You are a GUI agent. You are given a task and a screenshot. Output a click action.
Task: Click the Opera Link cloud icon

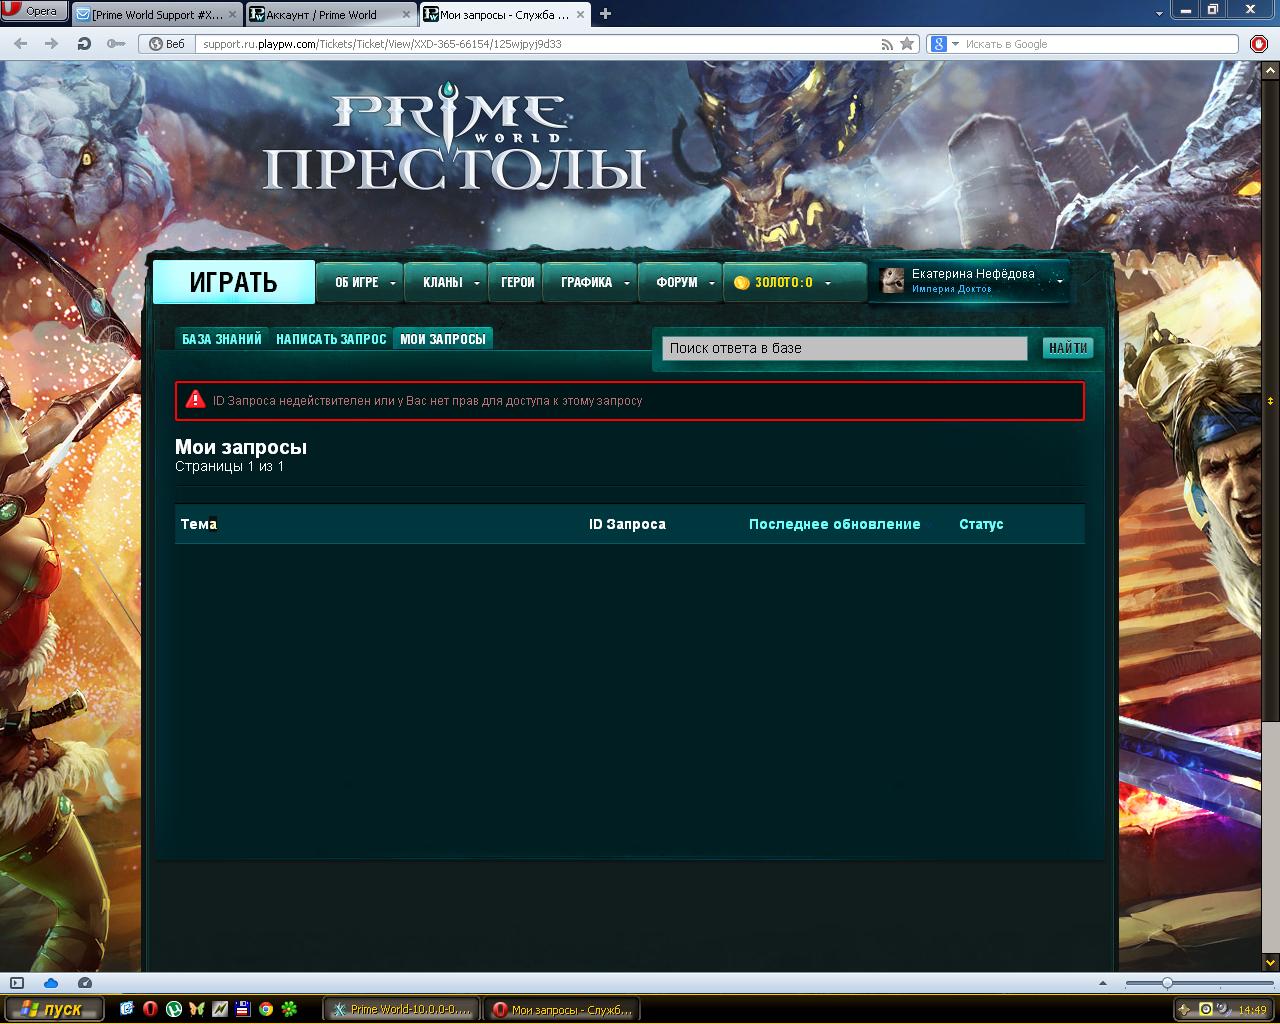pyautogui.click(x=51, y=983)
